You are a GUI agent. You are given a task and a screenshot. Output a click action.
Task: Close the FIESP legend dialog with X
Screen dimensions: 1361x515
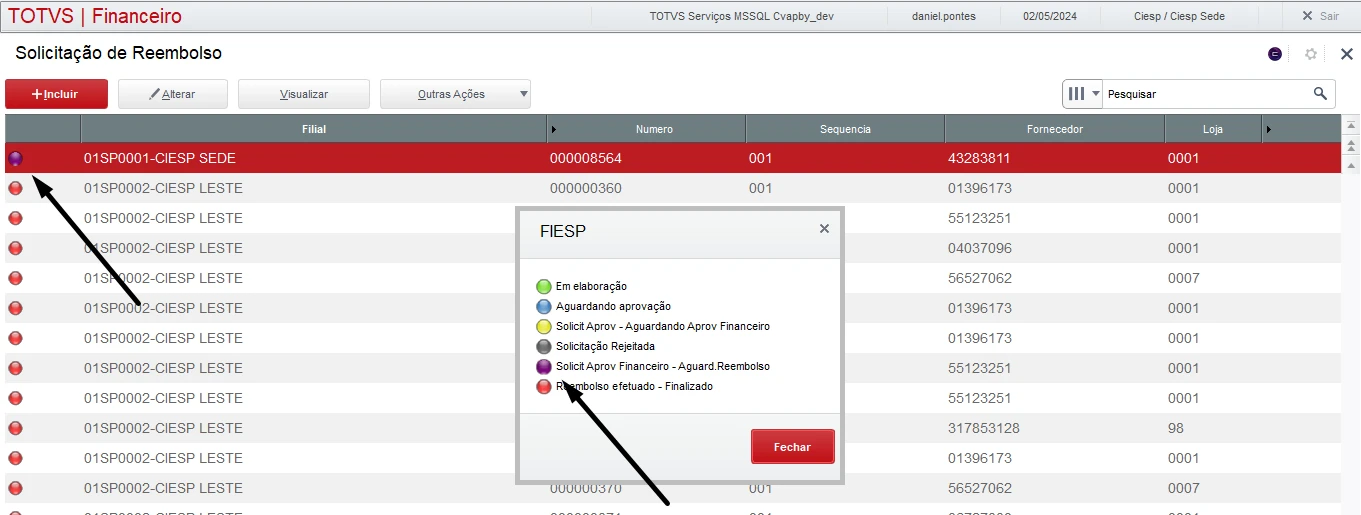click(824, 229)
